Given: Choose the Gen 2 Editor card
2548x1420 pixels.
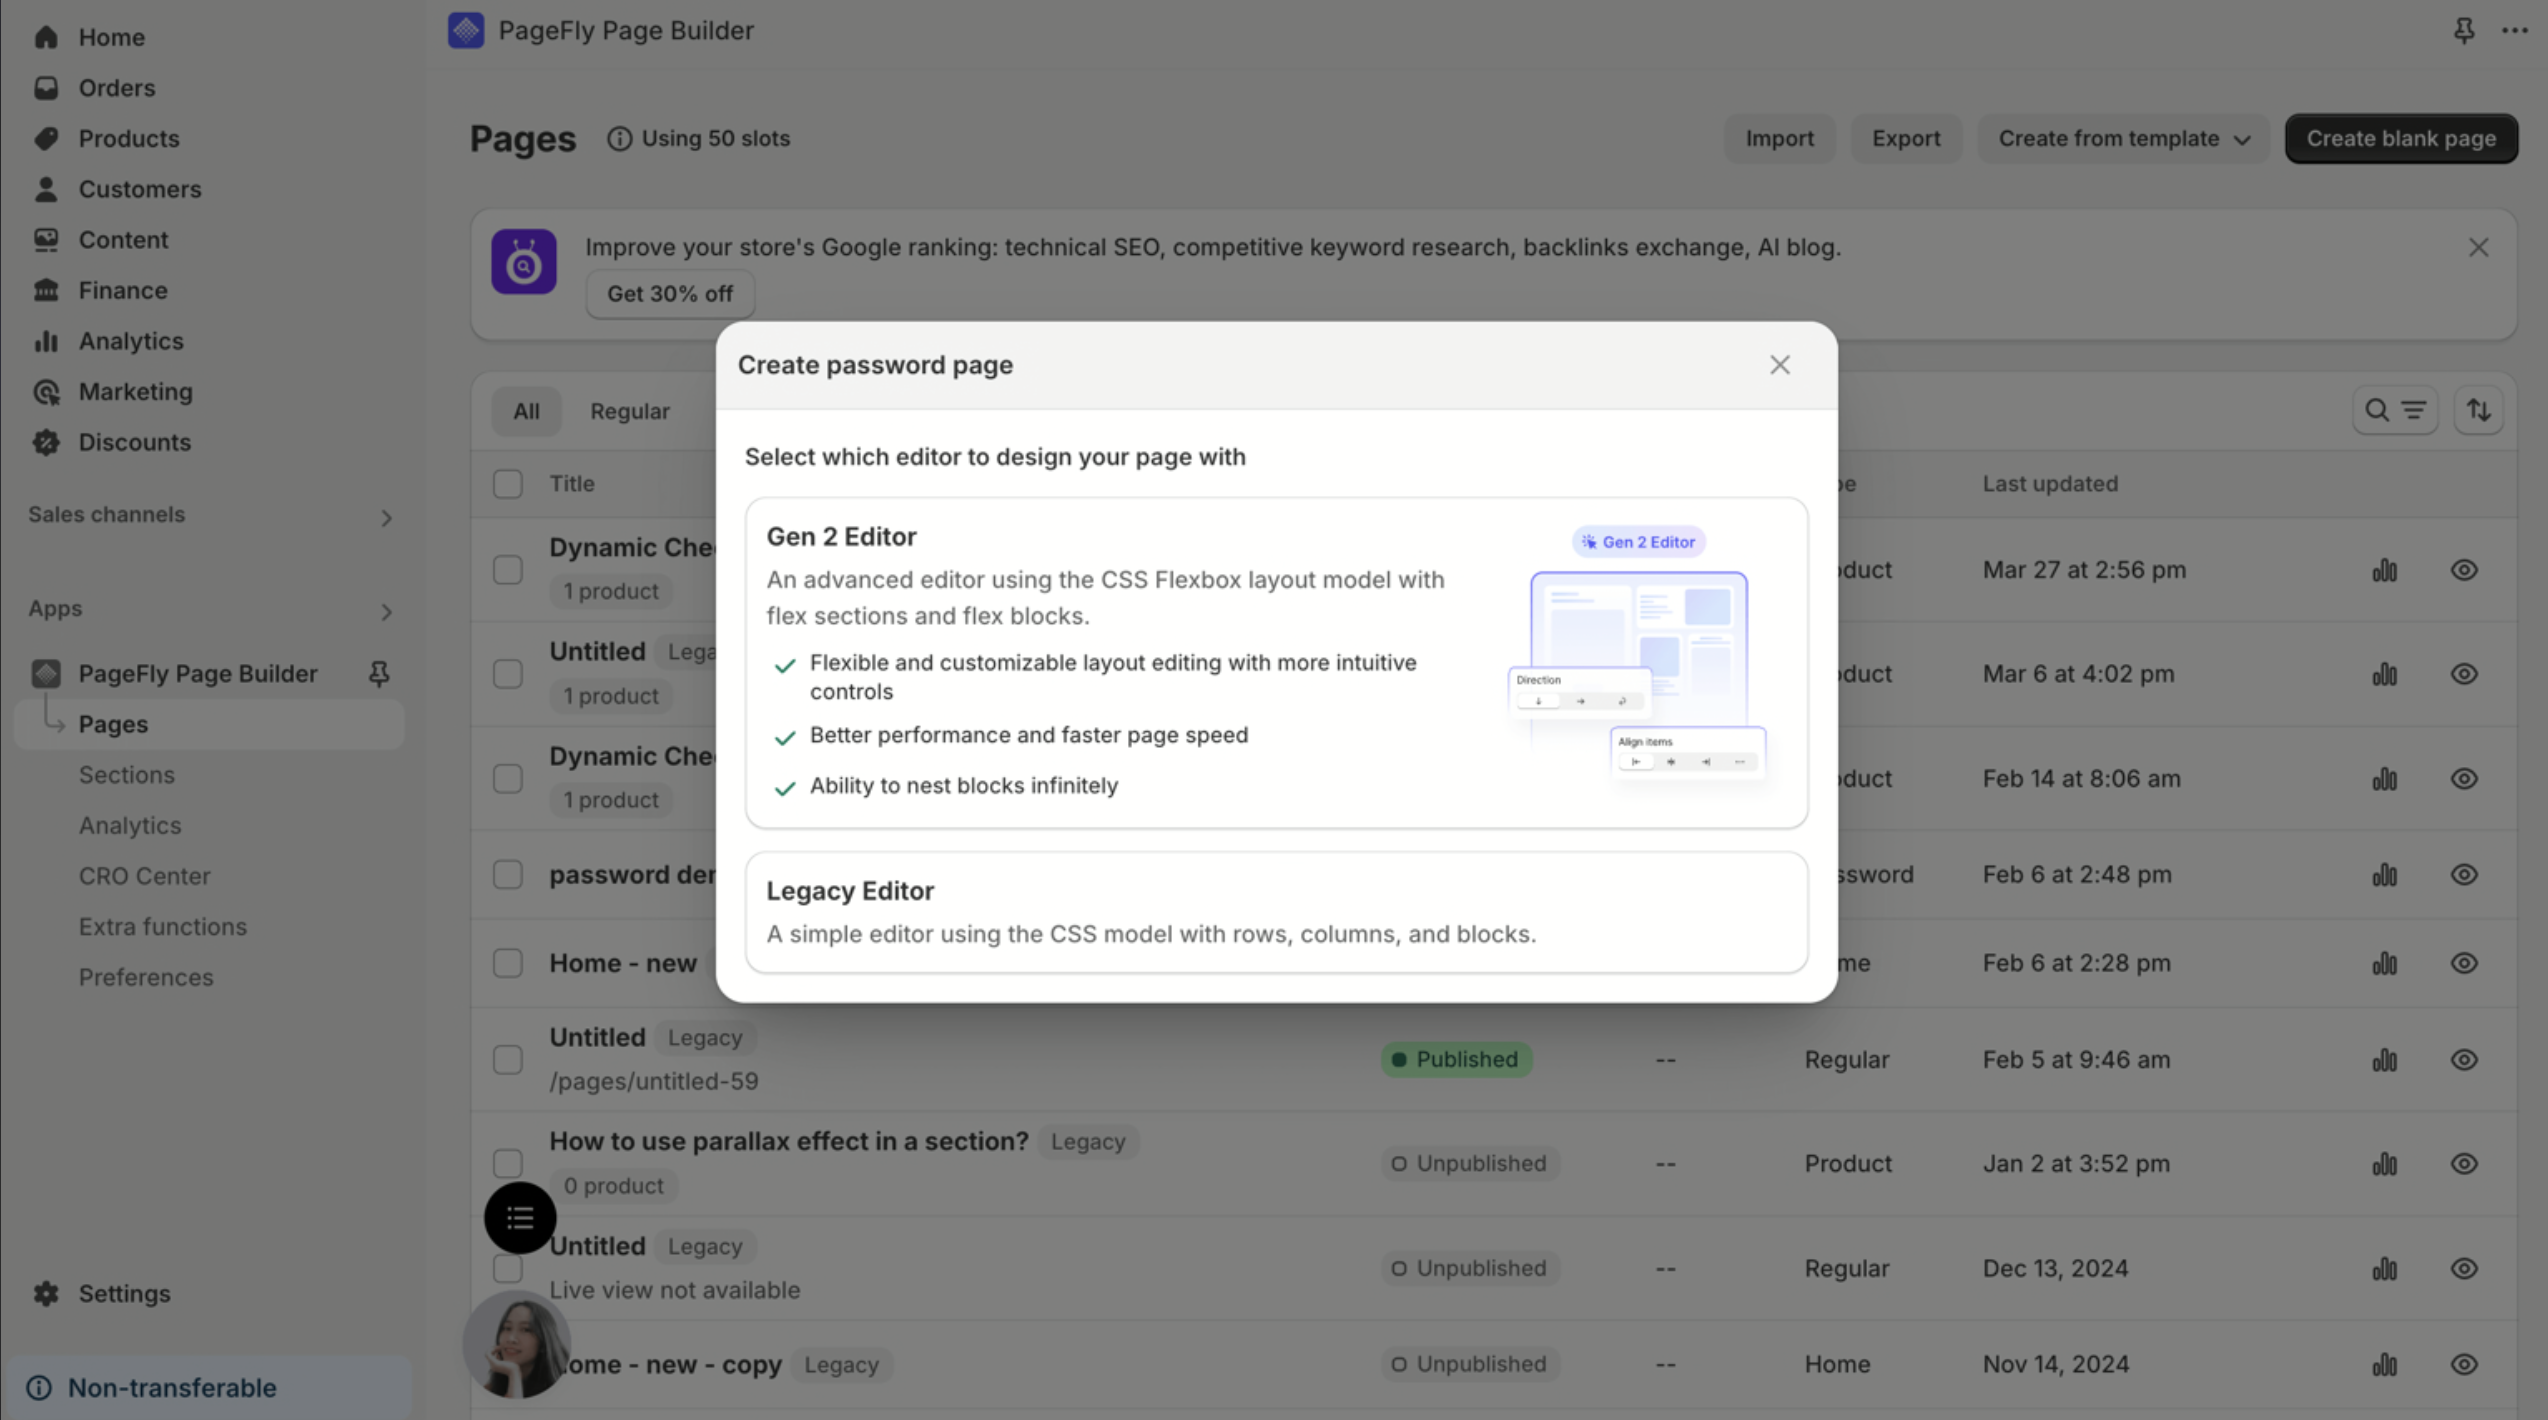Looking at the screenshot, I should tap(1276, 663).
